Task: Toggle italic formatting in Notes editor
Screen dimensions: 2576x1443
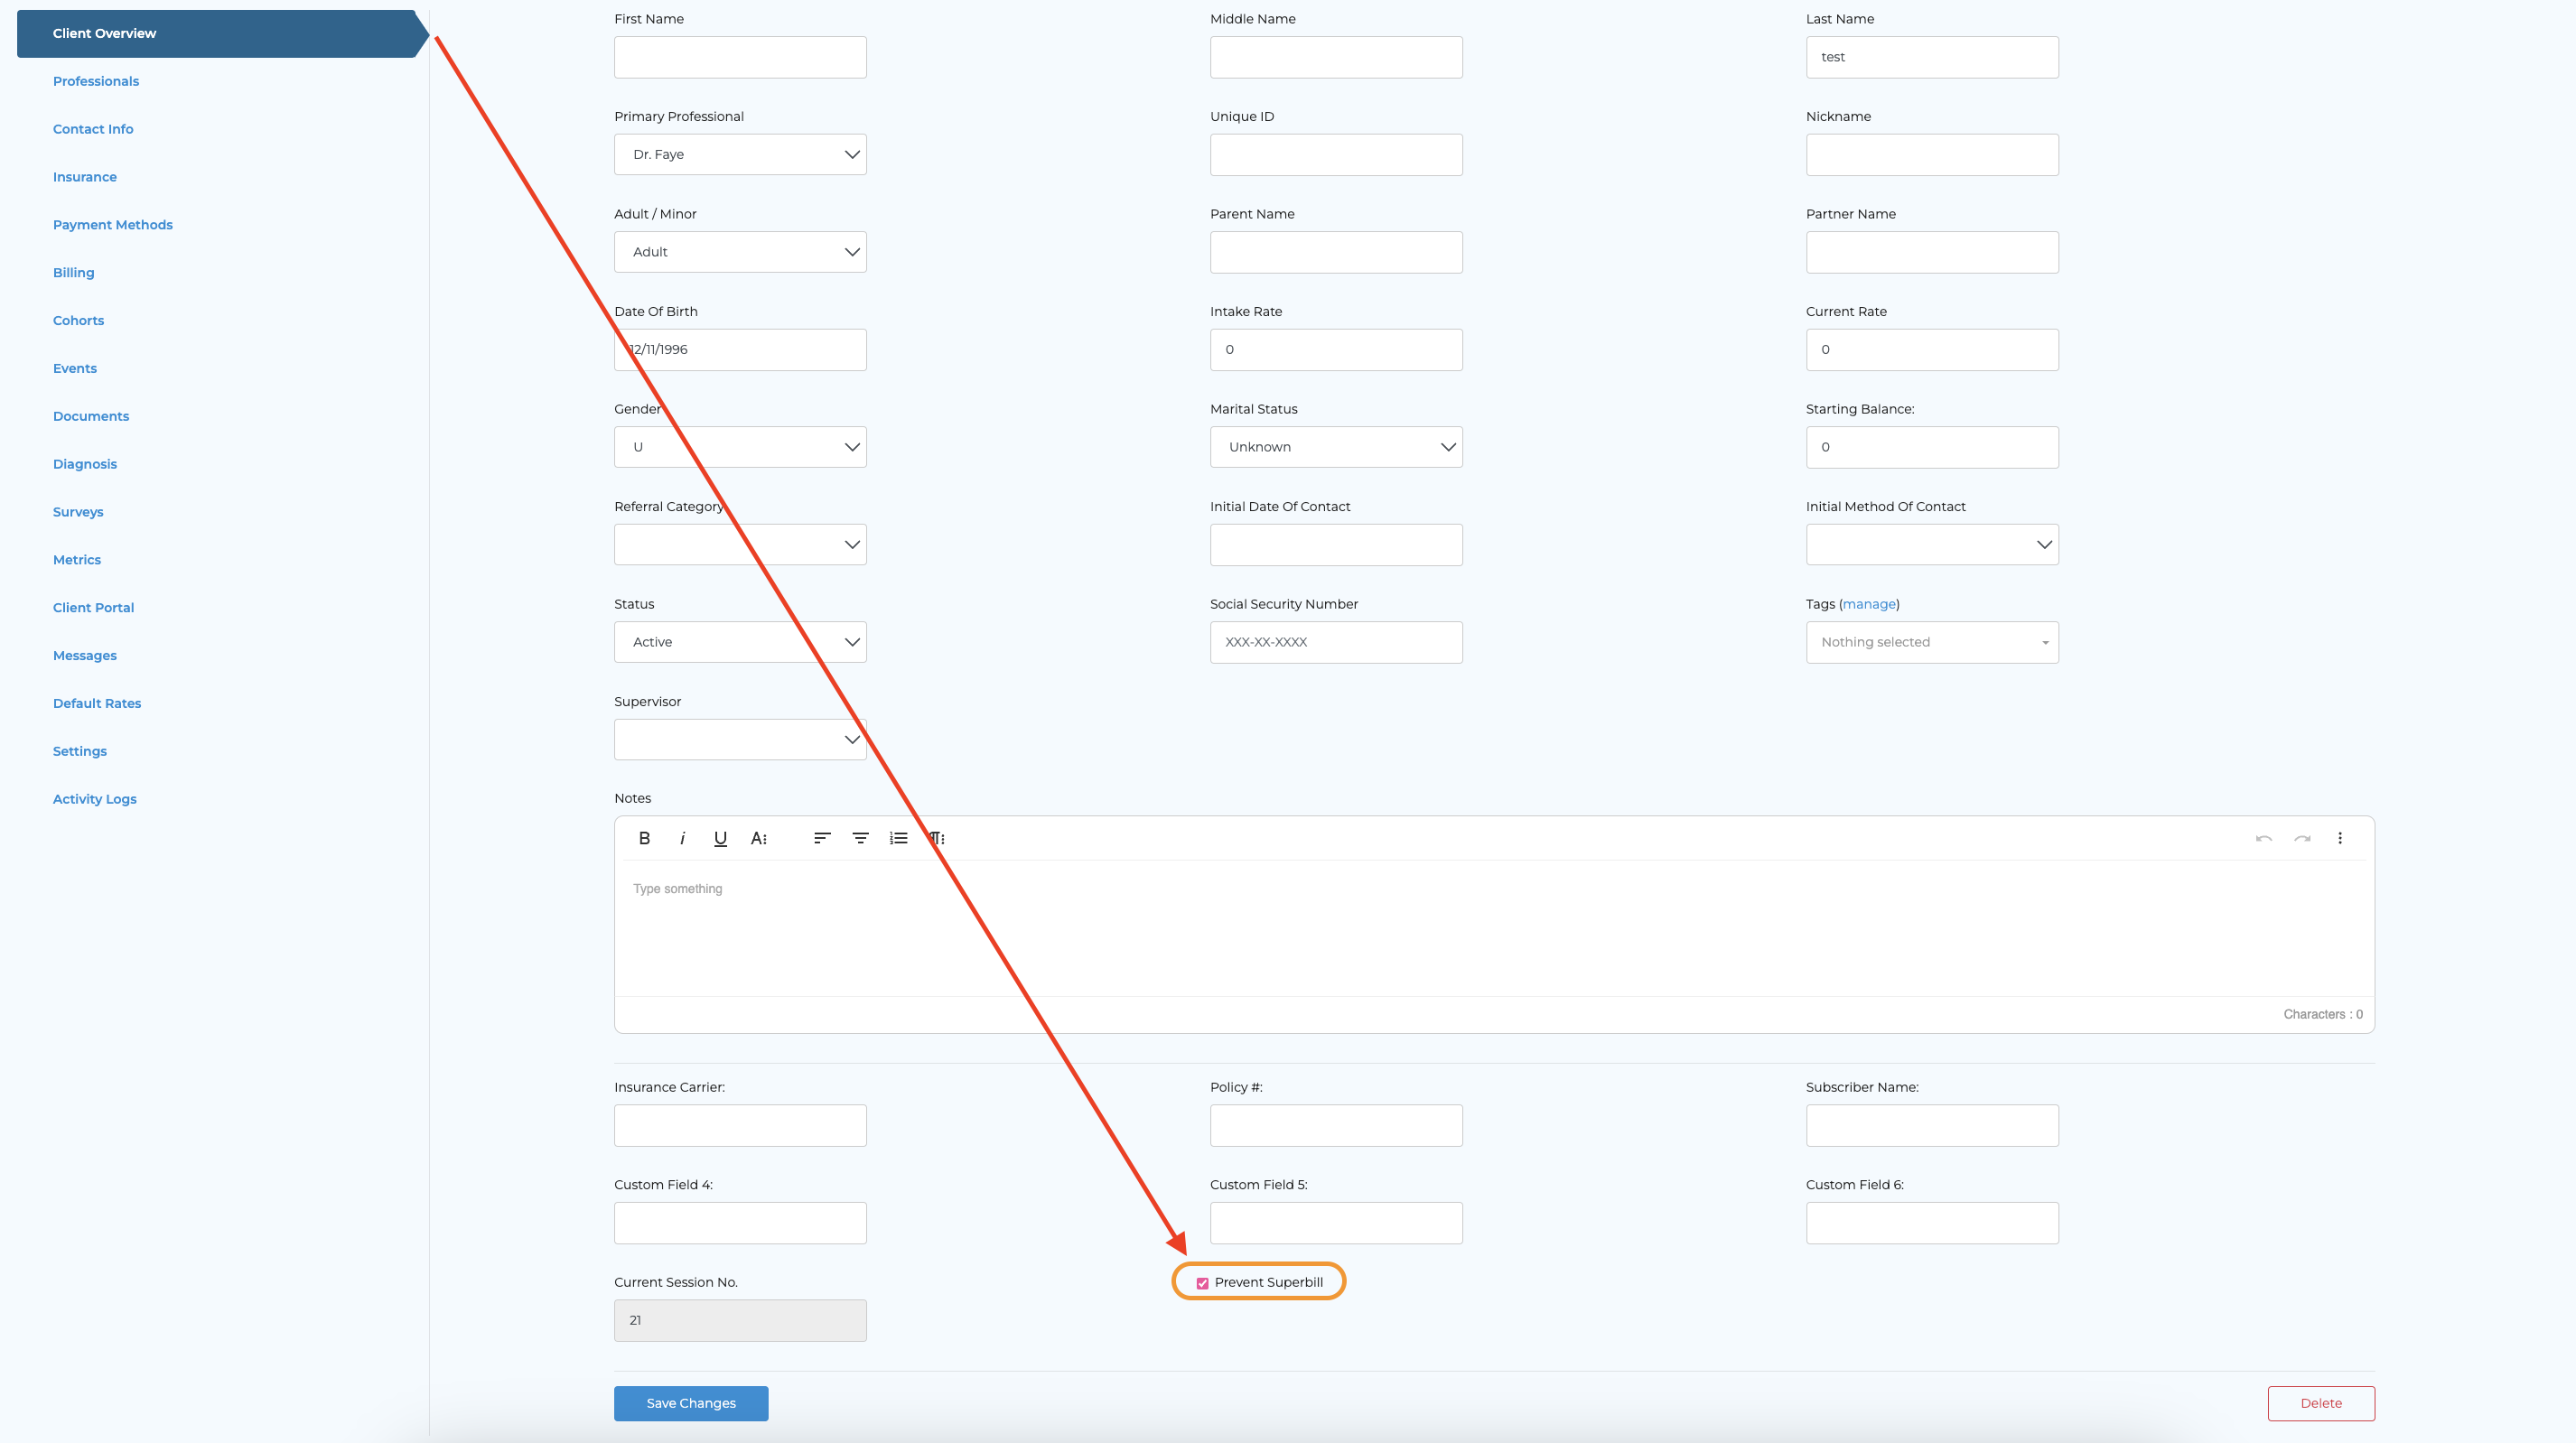Action: [682, 838]
